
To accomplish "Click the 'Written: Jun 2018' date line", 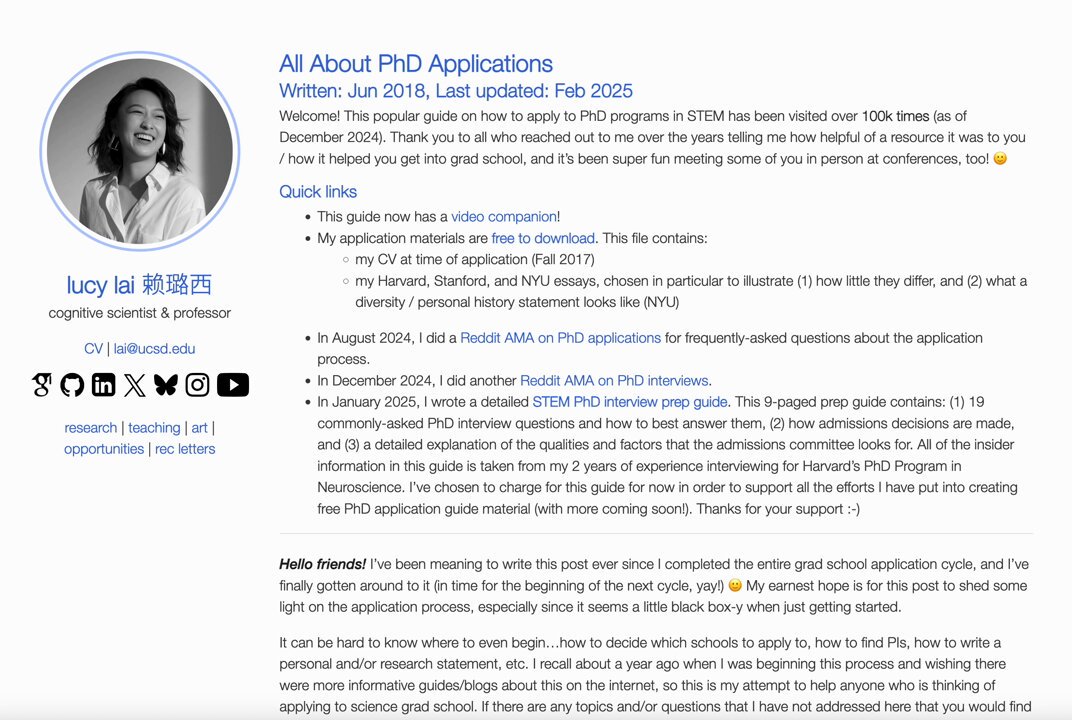I will 456,91.
